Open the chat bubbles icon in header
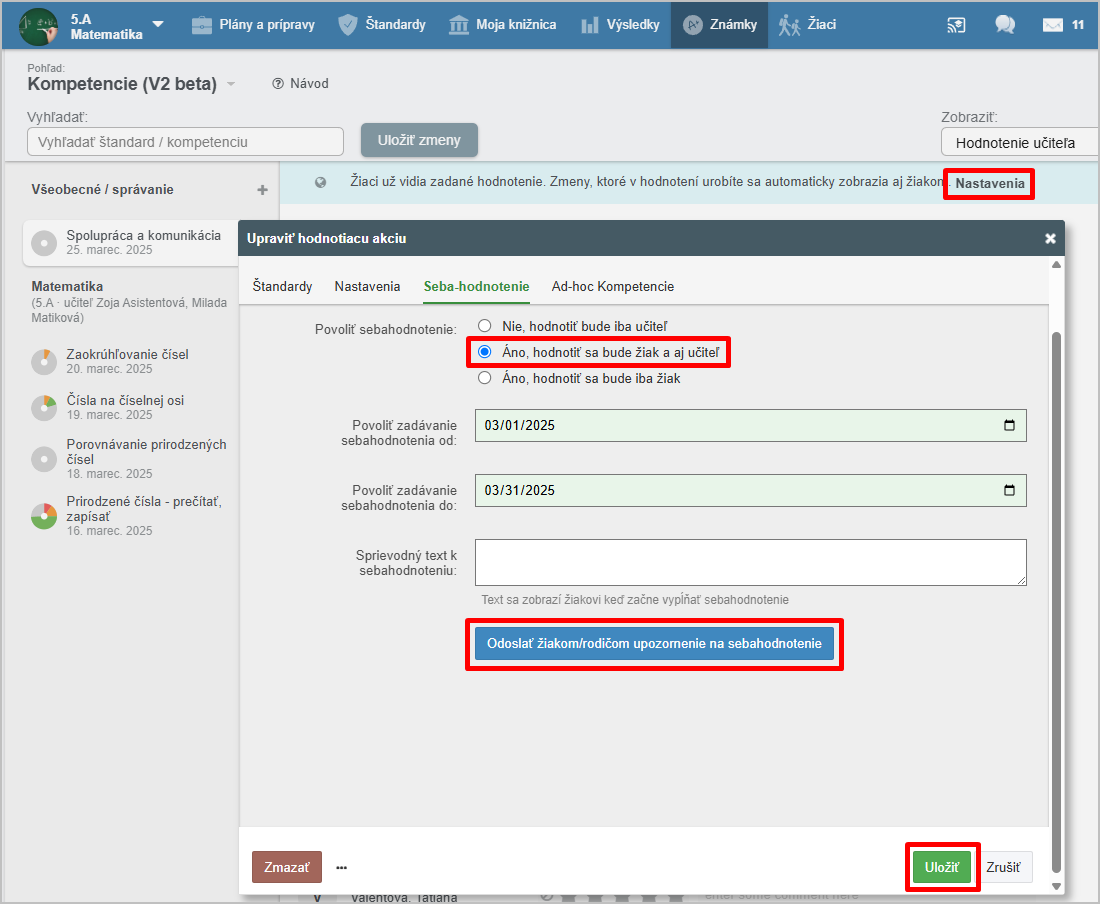This screenshot has height=904, width=1100. 1005,25
